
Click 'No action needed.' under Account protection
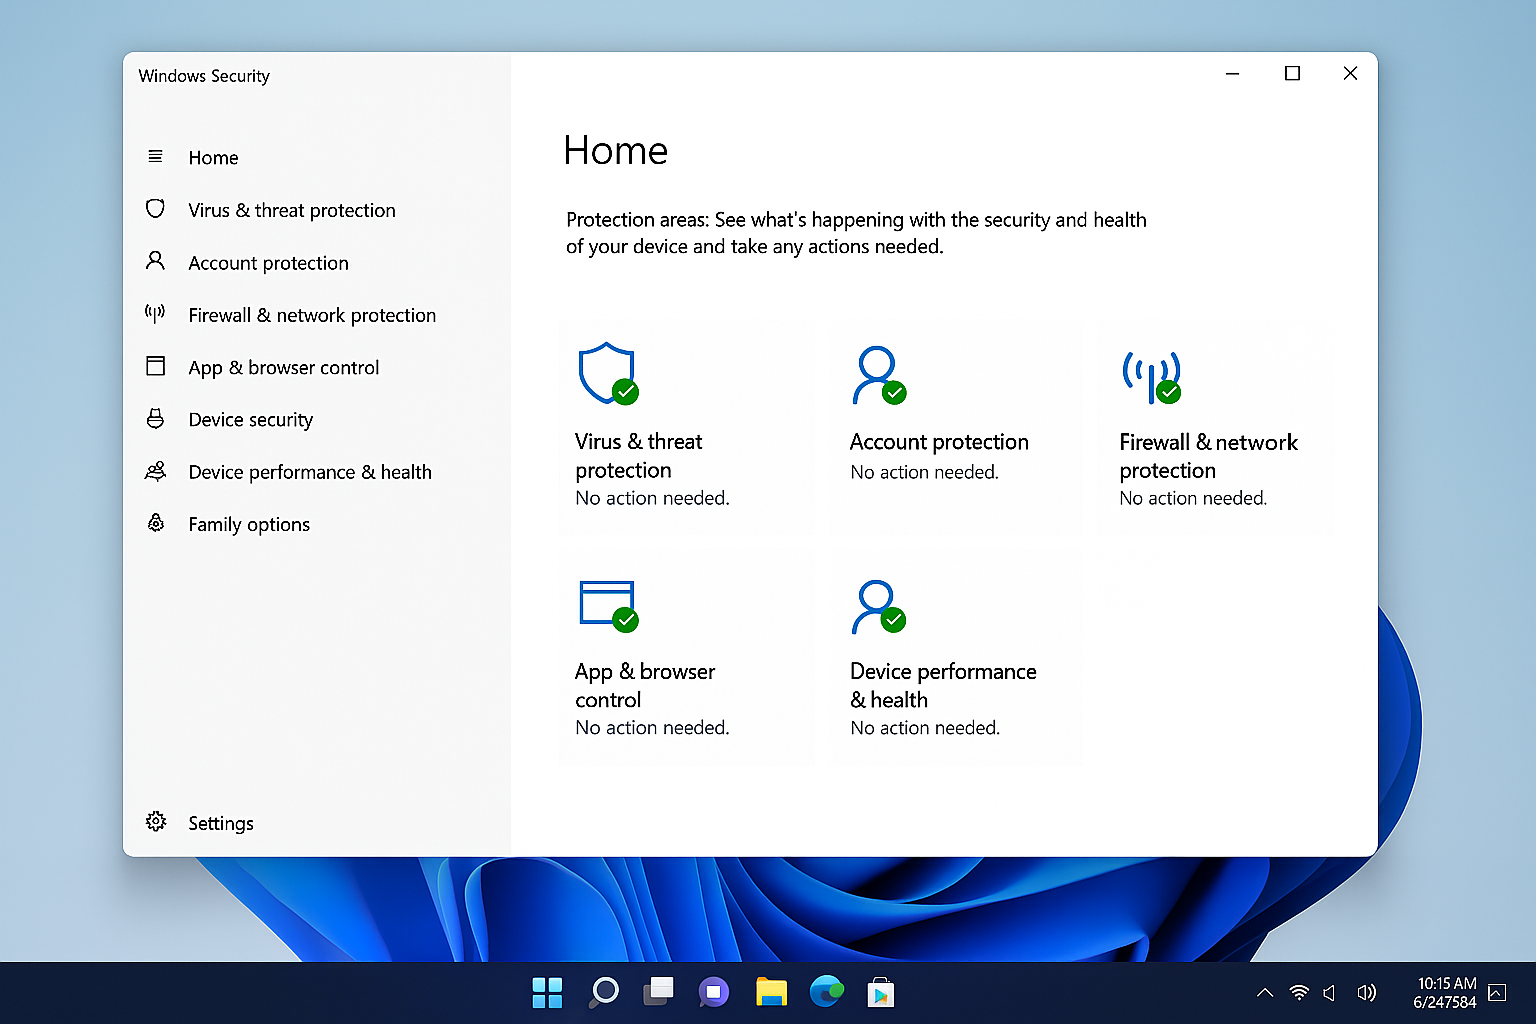click(924, 472)
